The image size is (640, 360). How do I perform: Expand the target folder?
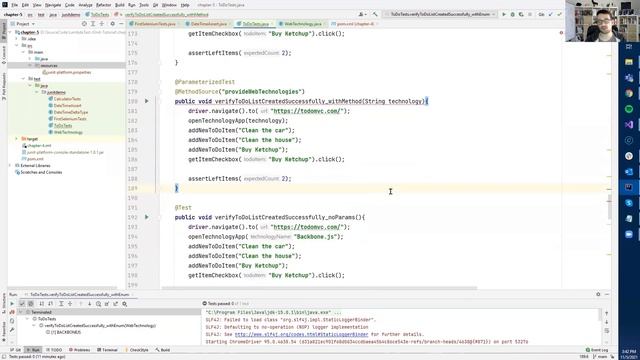[17, 139]
